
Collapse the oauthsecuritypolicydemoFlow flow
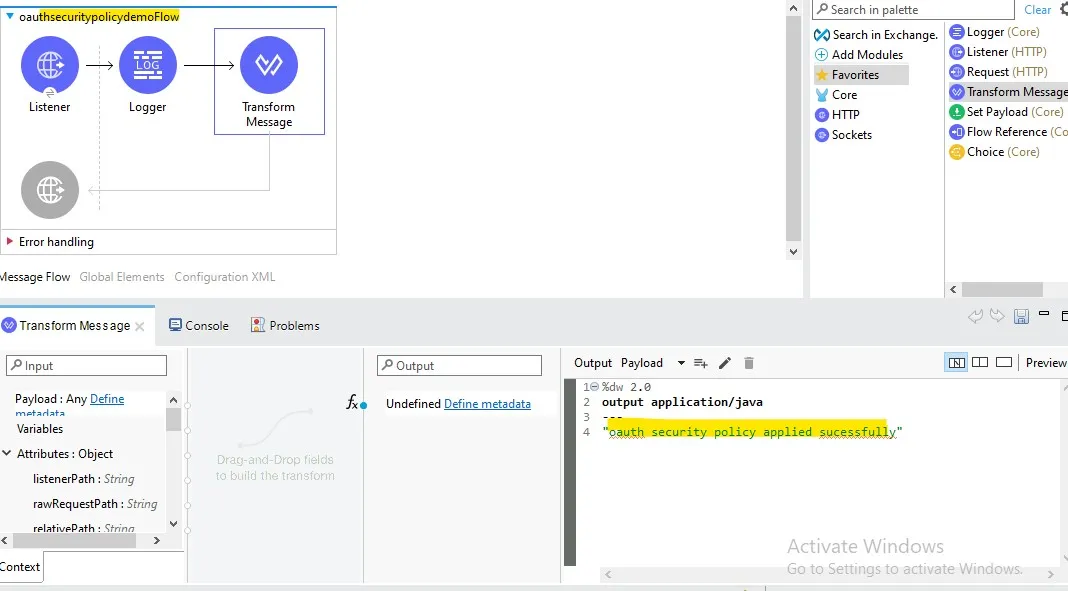tap(10, 16)
